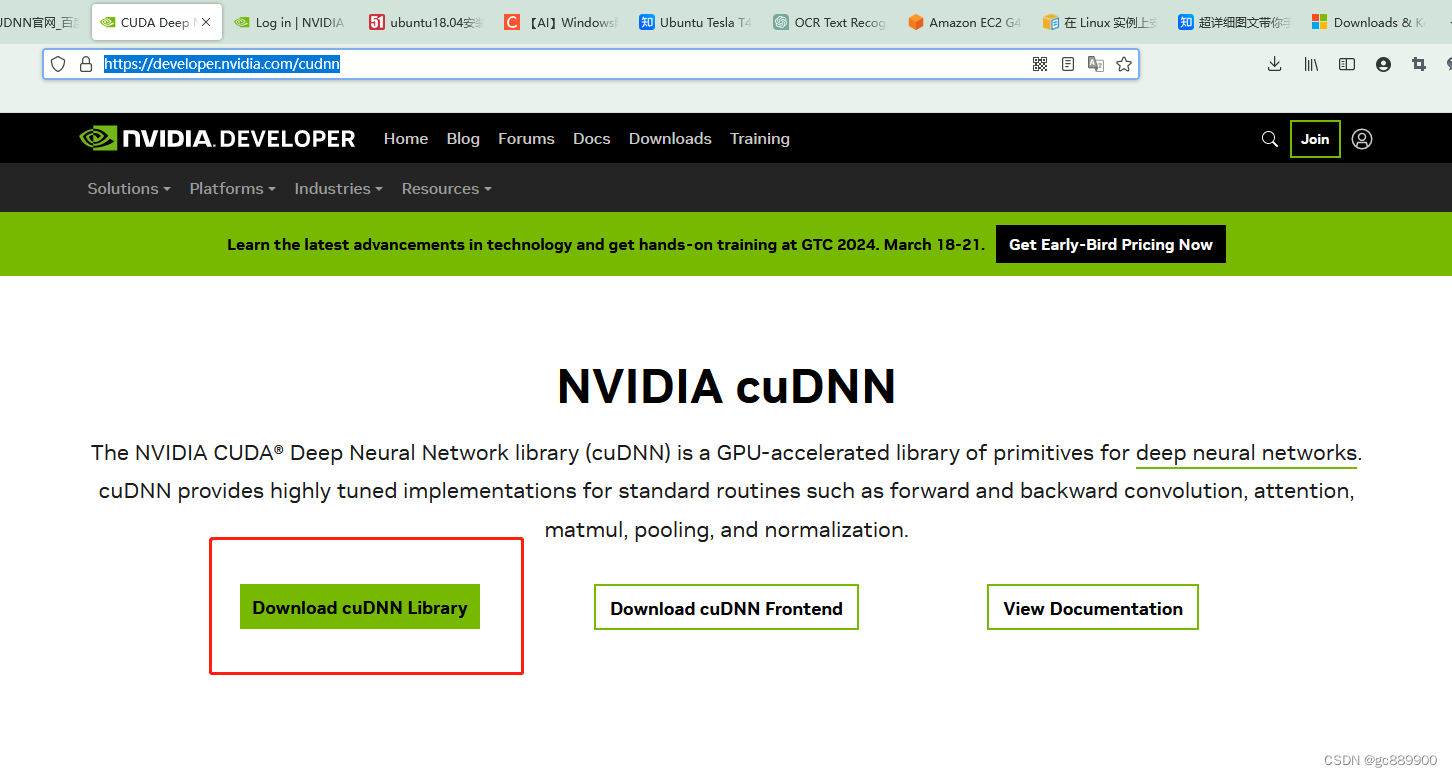Open the 超详细图文 tab
The height and width of the screenshot is (777, 1452).
(x=1235, y=22)
